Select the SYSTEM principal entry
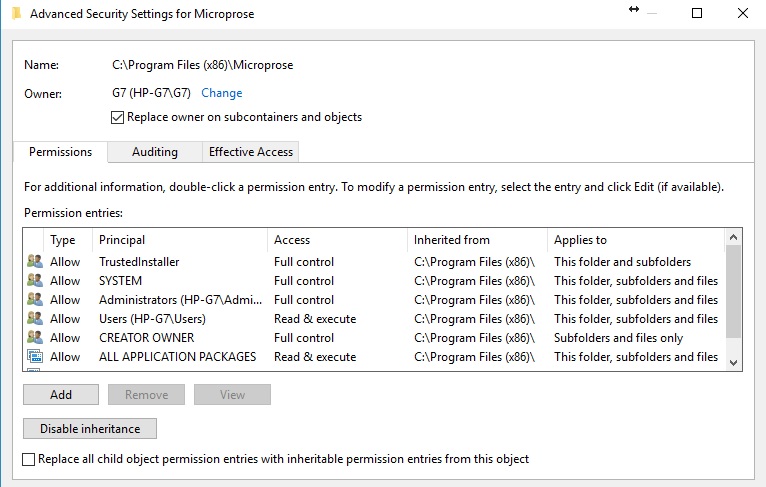 (121, 281)
